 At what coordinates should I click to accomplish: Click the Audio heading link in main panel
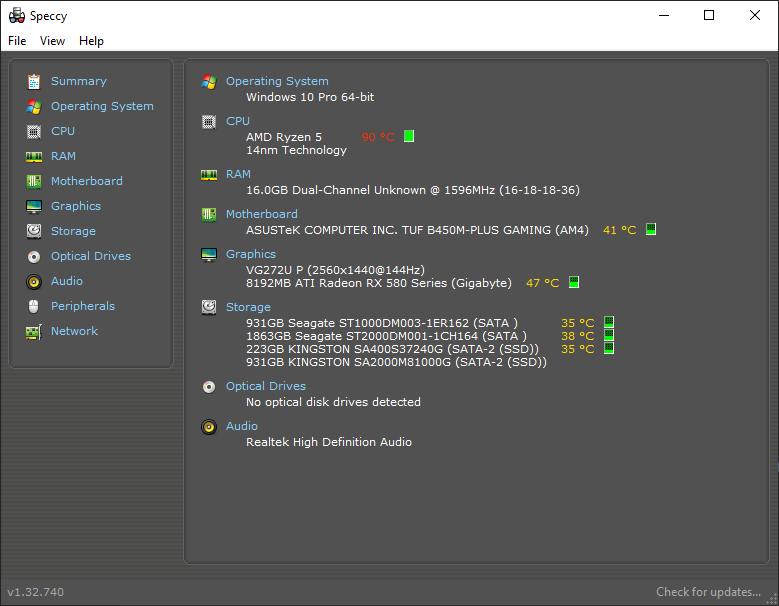[242, 426]
